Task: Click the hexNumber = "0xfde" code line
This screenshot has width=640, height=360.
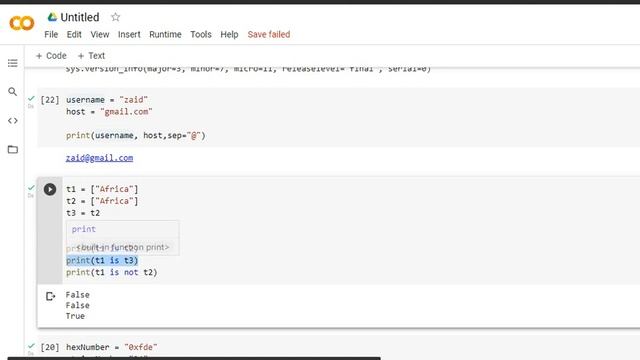Action: [x=111, y=347]
